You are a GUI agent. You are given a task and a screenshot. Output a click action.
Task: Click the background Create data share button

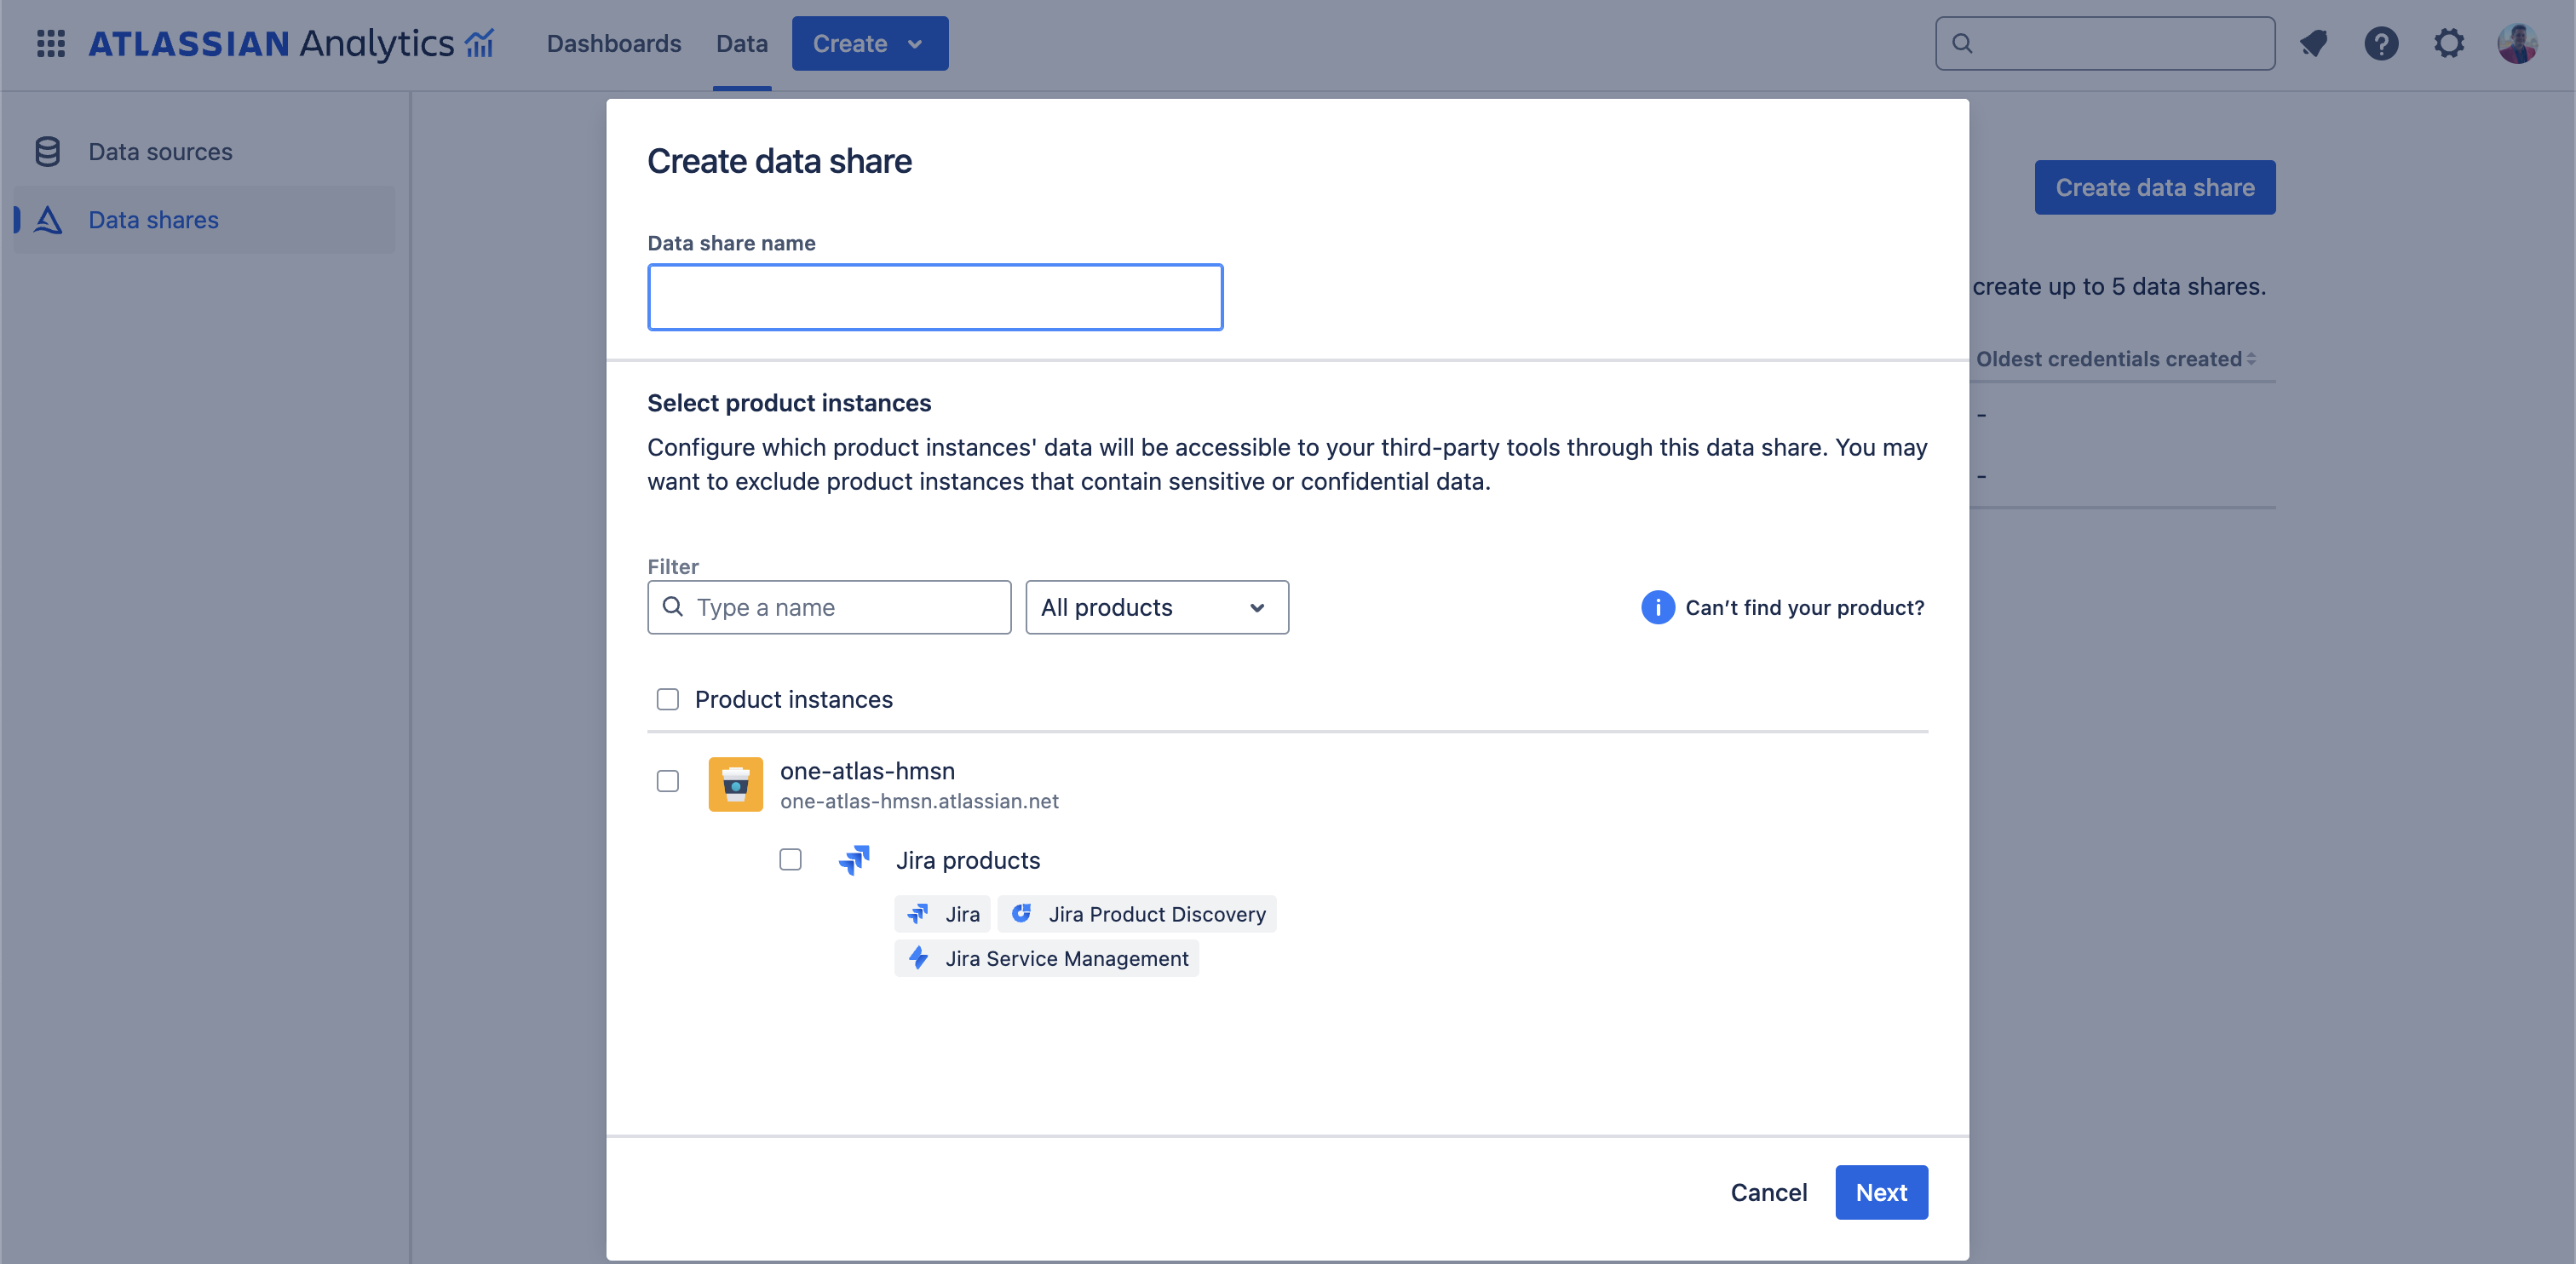click(x=2155, y=187)
